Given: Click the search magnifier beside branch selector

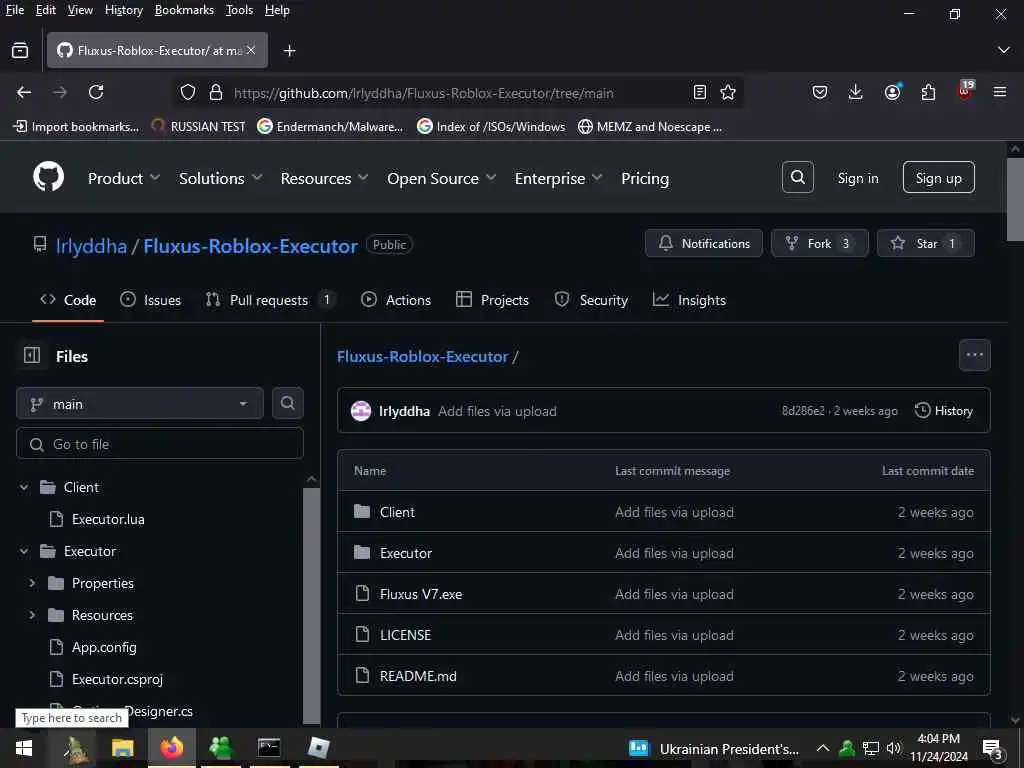Looking at the screenshot, I should click(287, 403).
